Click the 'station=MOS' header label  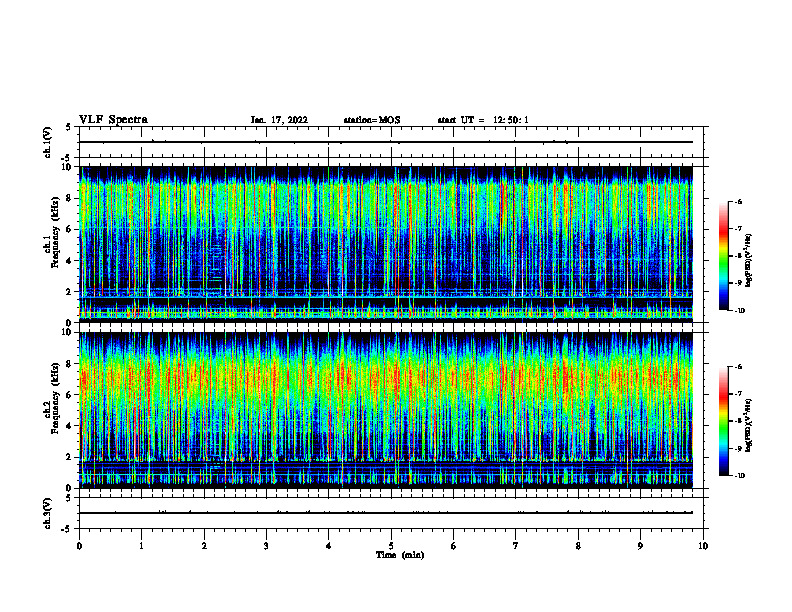tap(372, 120)
